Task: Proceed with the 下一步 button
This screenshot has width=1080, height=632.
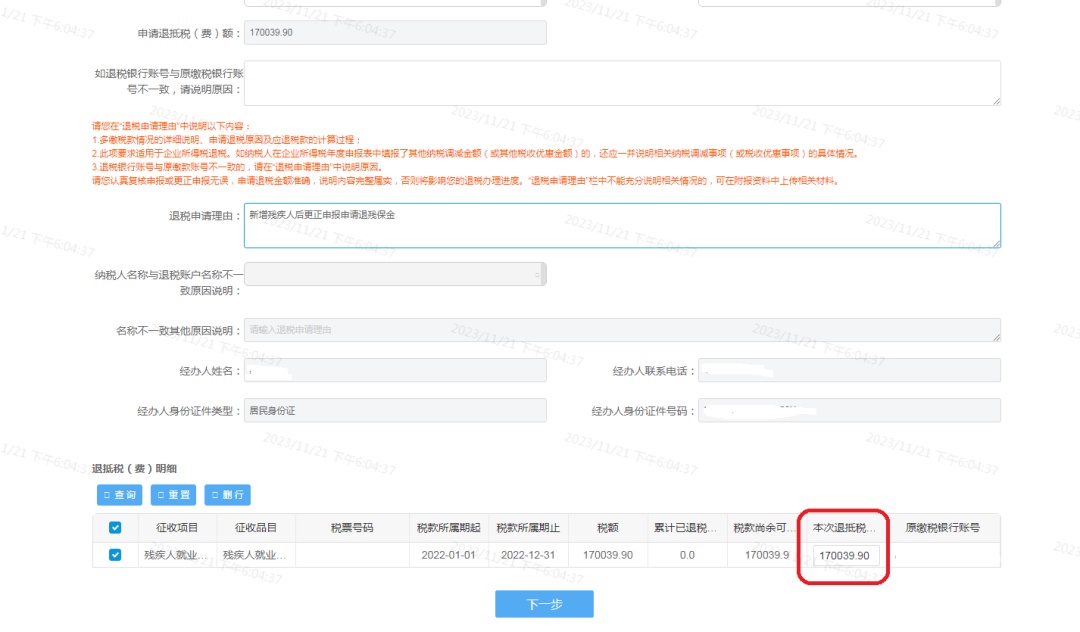Action: [x=544, y=604]
